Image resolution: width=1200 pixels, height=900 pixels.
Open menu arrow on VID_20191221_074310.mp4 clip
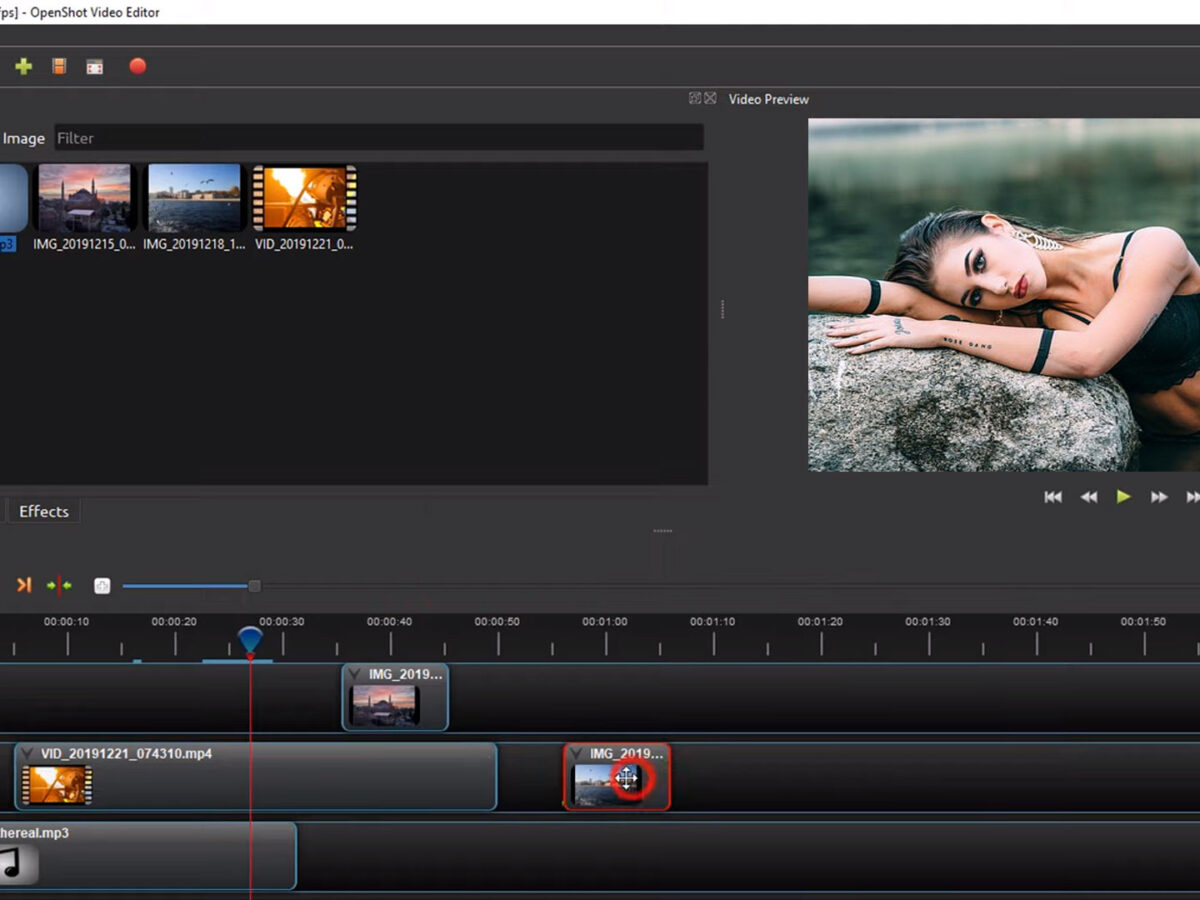(x=28, y=754)
